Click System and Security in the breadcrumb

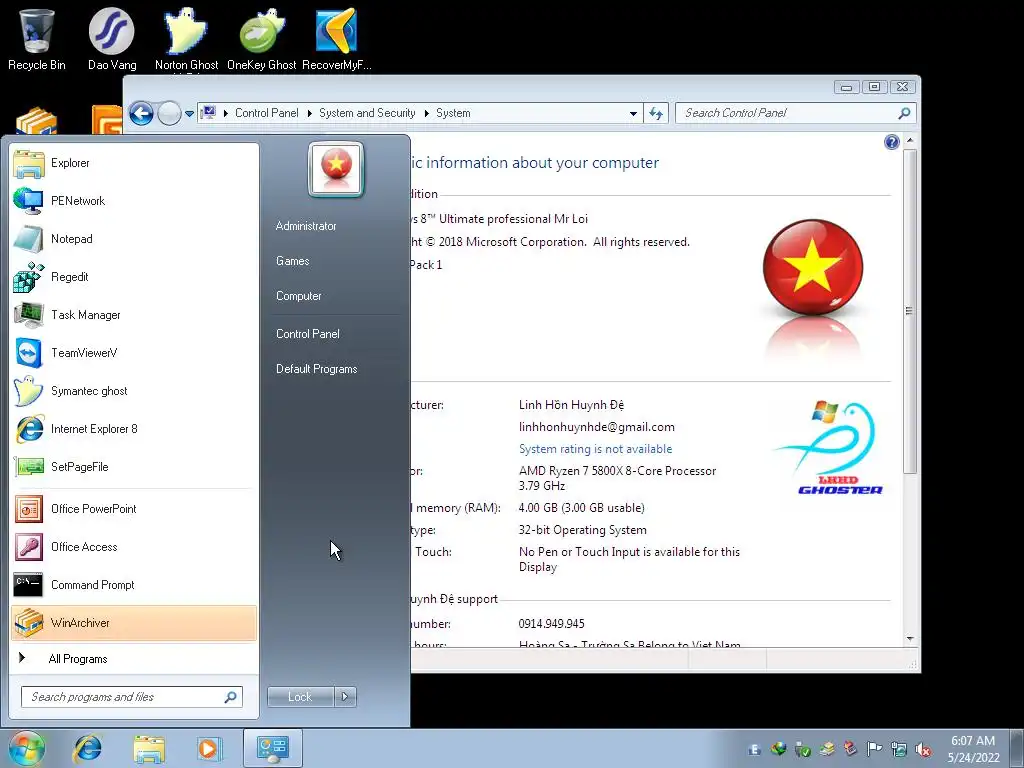point(367,114)
